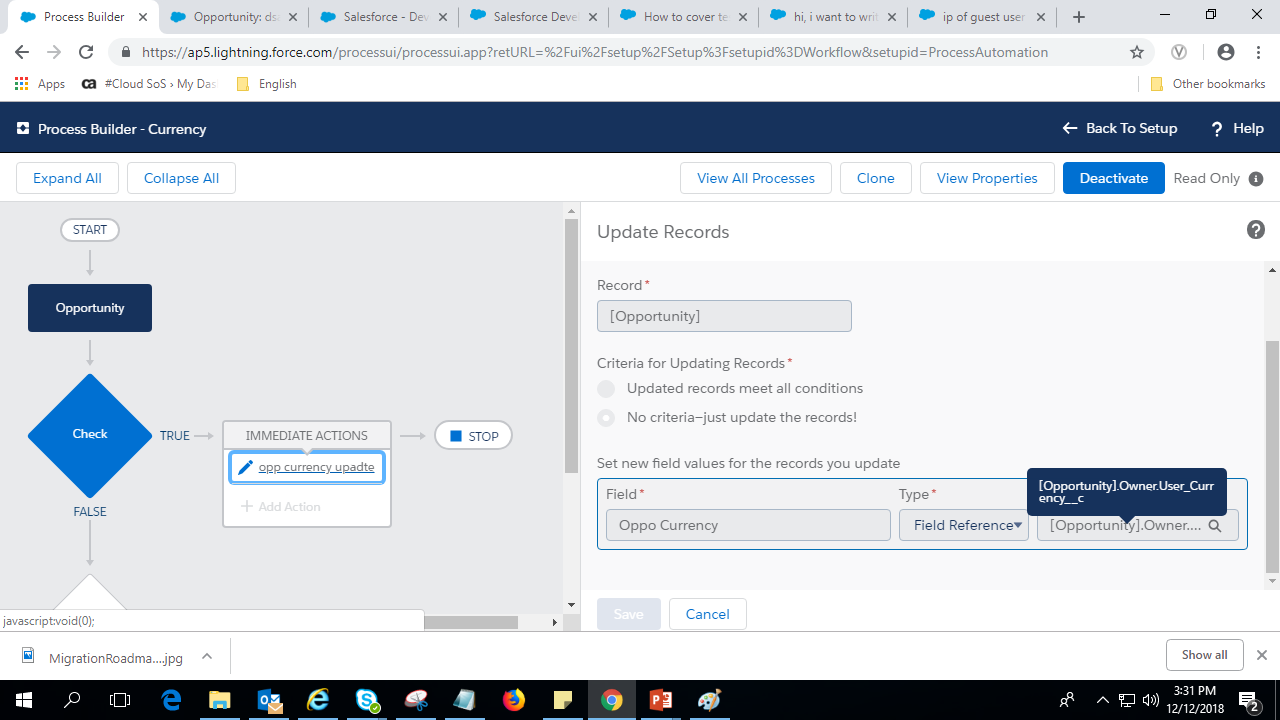Click the browser address bar
This screenshot has height=720, width=1280.
click(630, 52)
